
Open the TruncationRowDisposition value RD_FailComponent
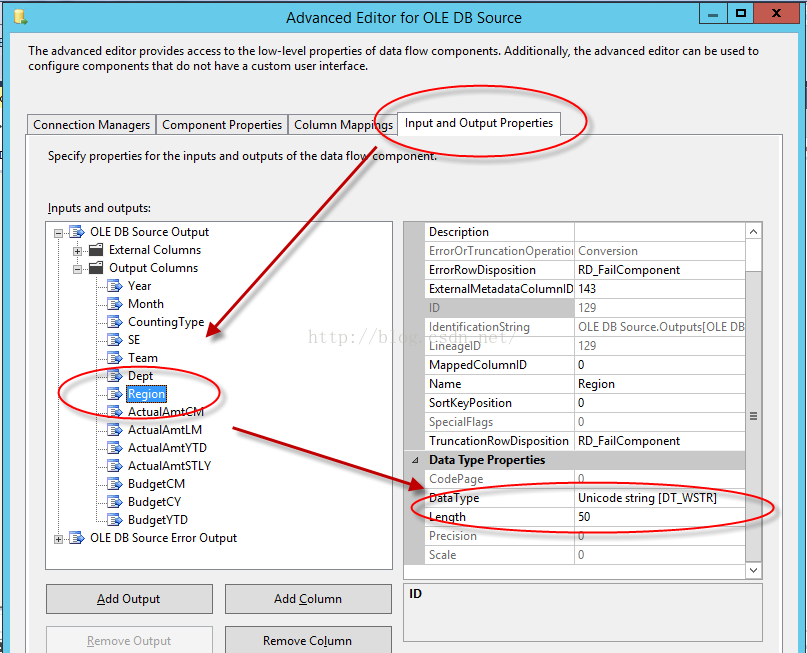tap(660, 441)
